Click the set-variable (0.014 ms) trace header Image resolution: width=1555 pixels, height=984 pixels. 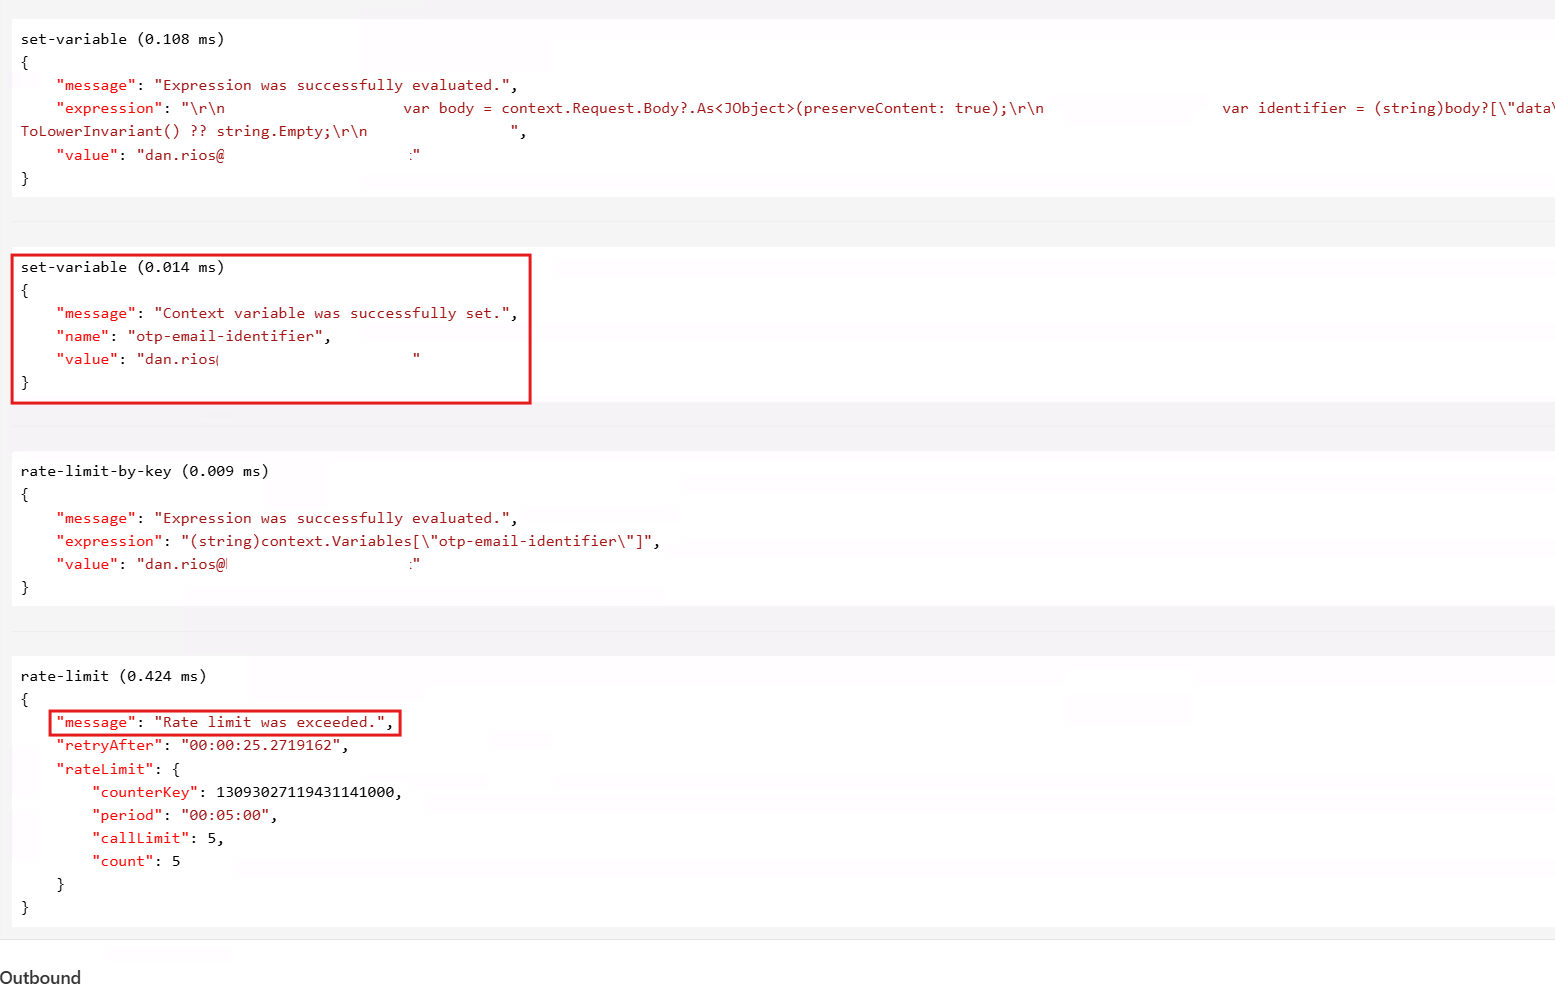point(122,267)
